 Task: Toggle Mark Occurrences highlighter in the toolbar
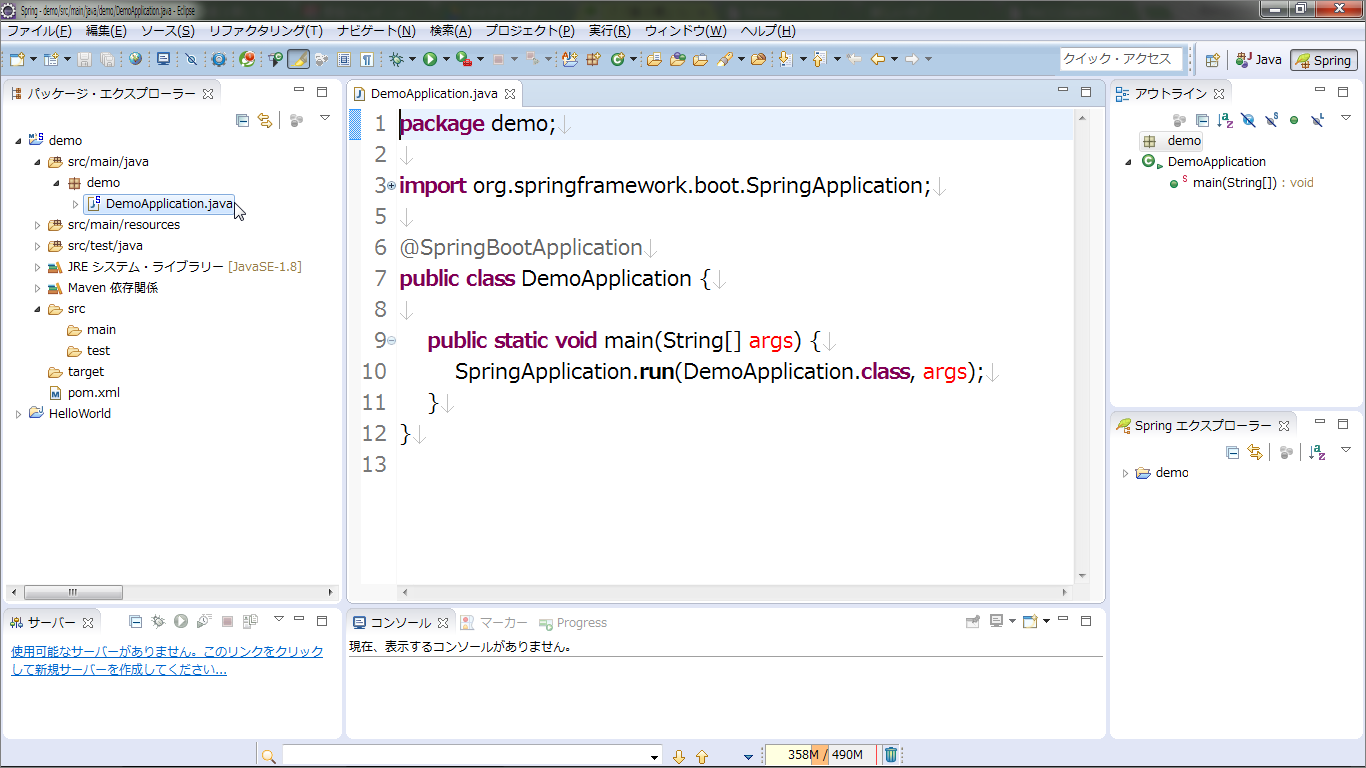(x=296, y=59)
